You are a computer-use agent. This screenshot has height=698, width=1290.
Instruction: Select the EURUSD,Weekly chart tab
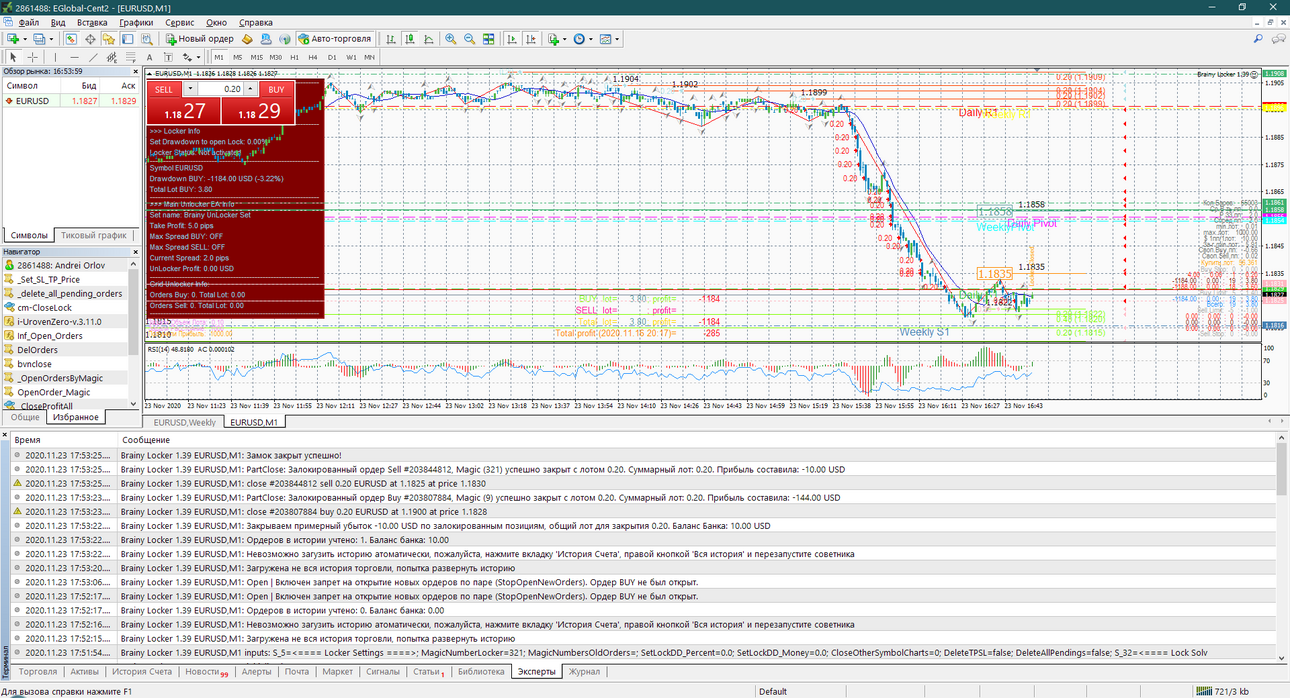[184, 422]
